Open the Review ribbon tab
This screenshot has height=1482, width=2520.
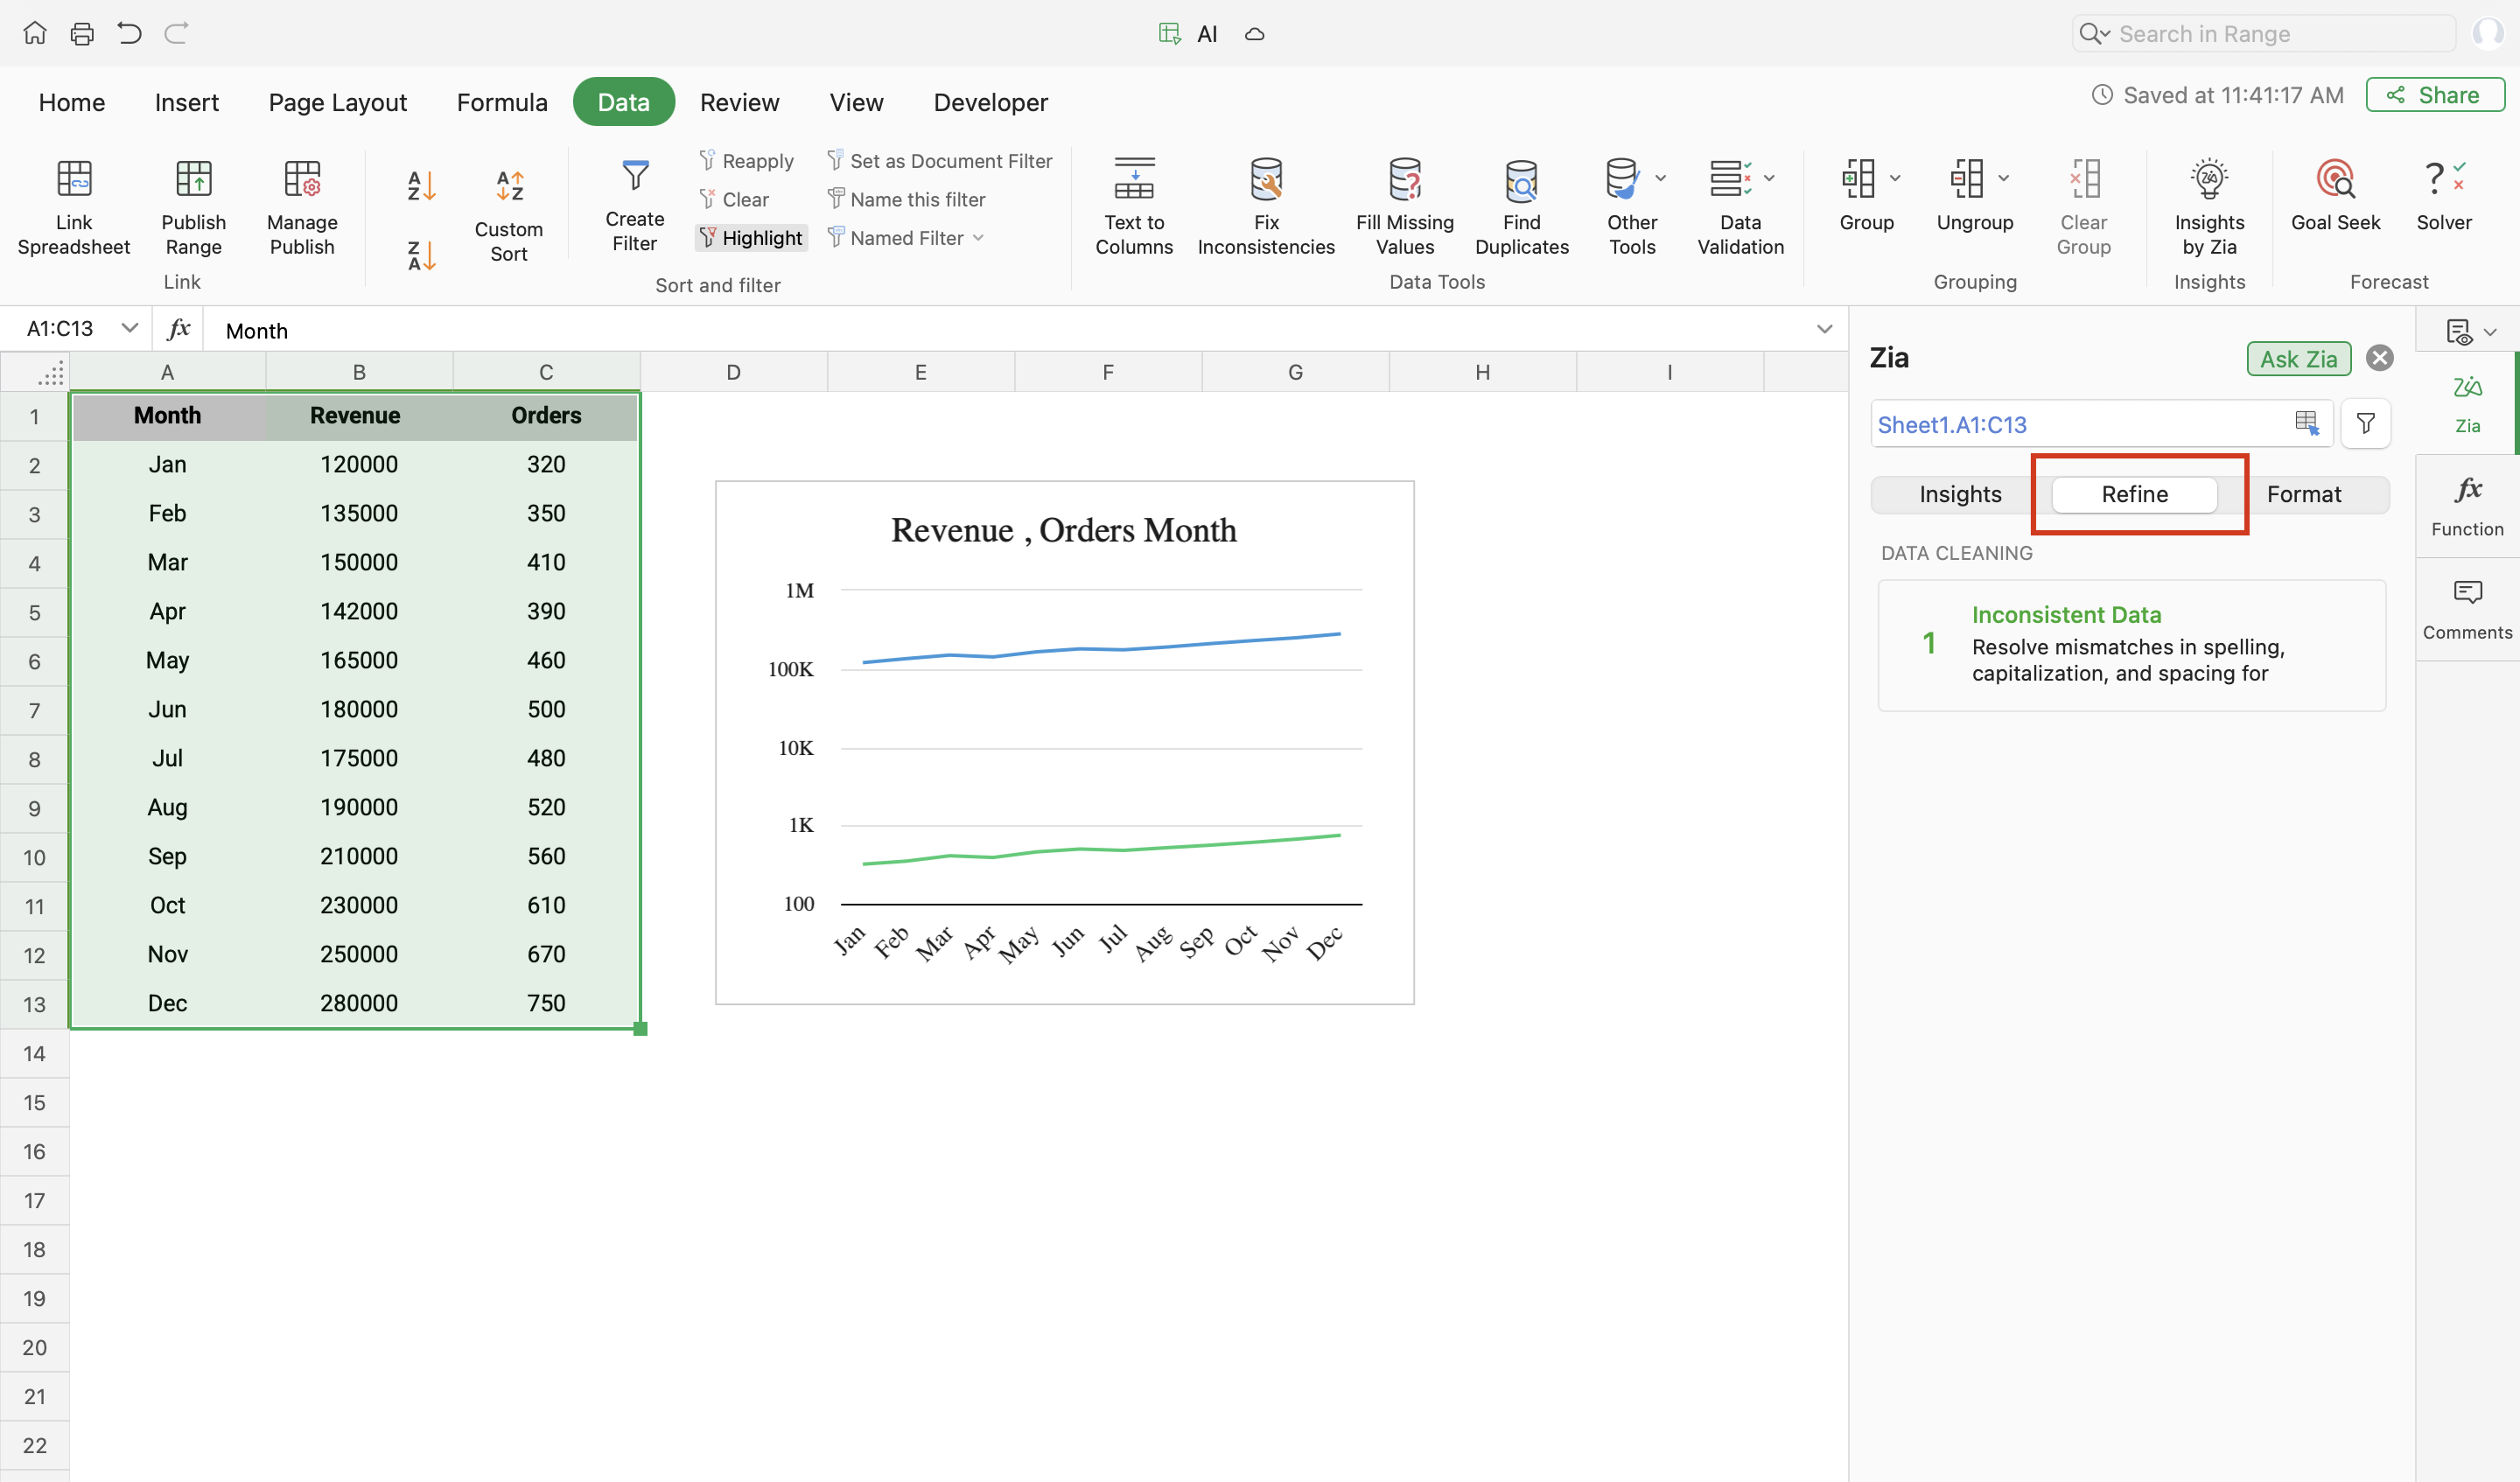pos(739,102)
